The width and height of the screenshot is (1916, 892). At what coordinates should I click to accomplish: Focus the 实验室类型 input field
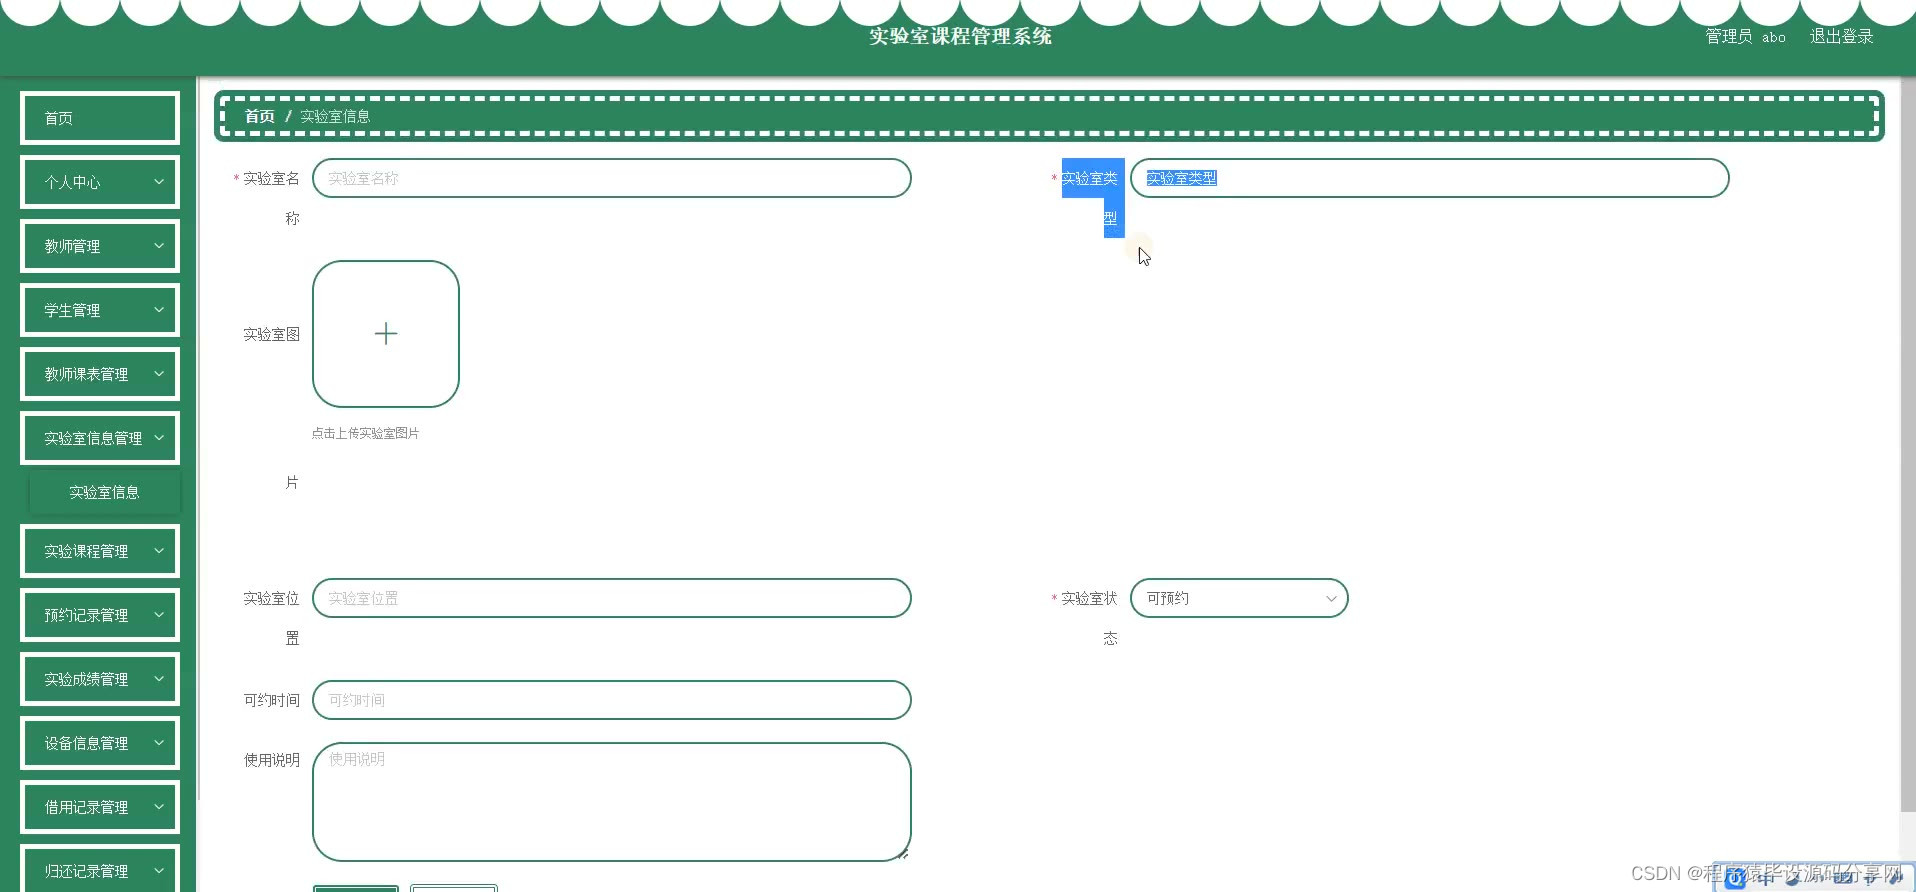(1429, 178)
